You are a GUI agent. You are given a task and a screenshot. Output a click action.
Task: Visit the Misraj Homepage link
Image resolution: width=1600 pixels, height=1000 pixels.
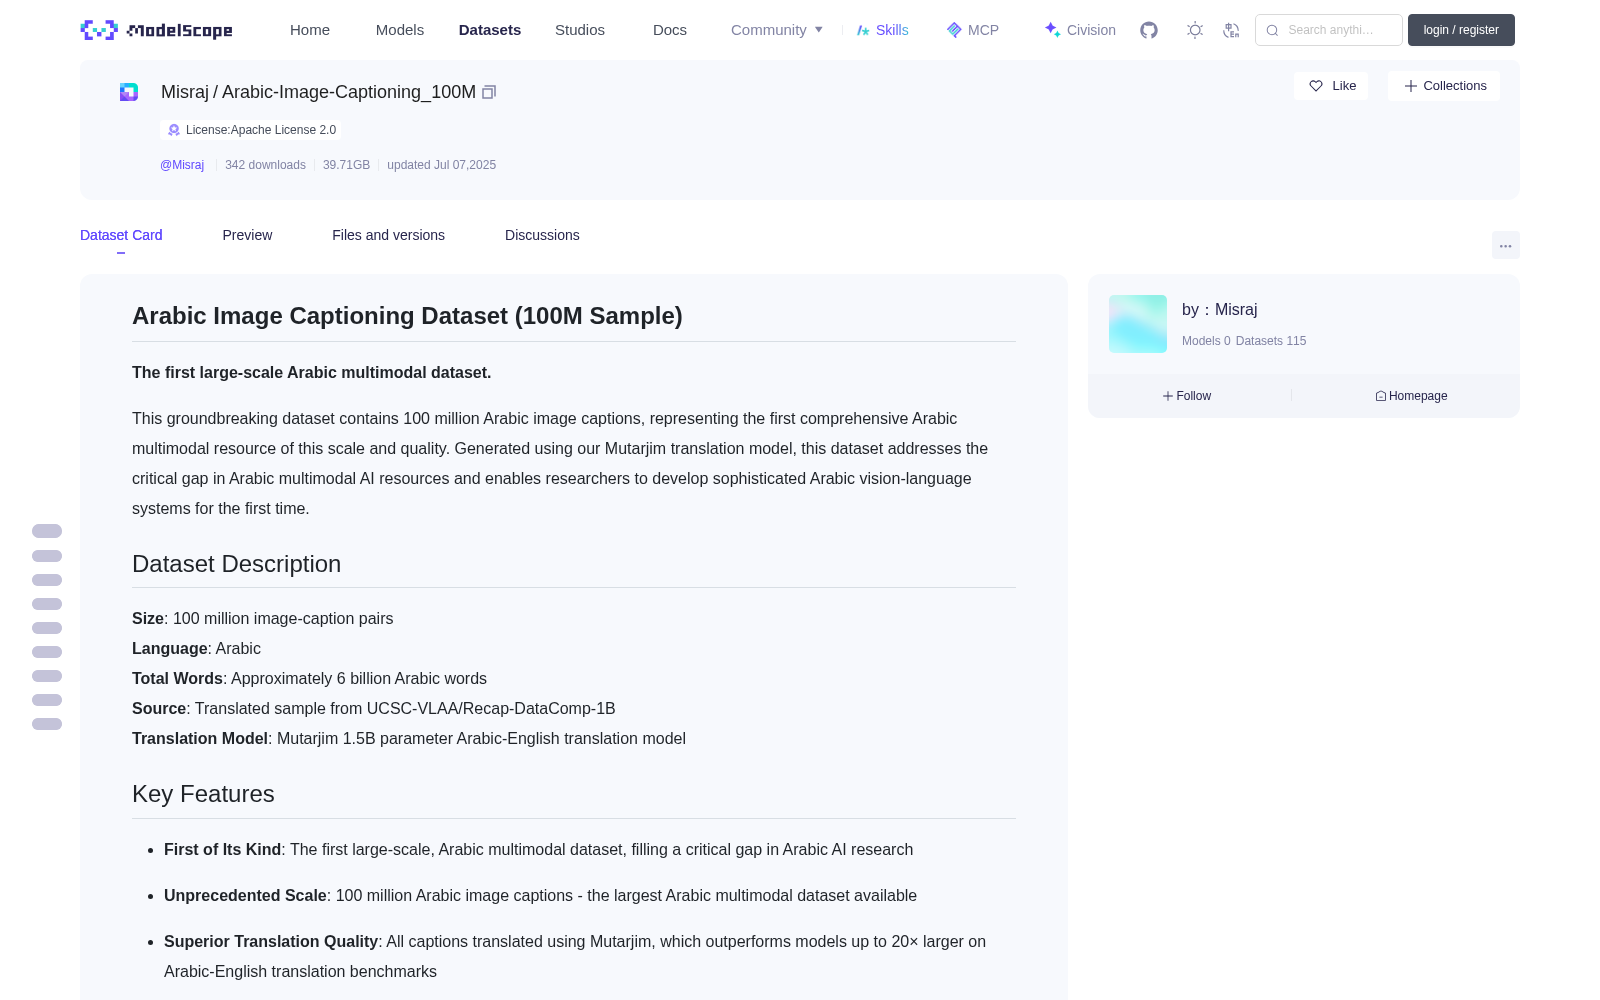1411,396
